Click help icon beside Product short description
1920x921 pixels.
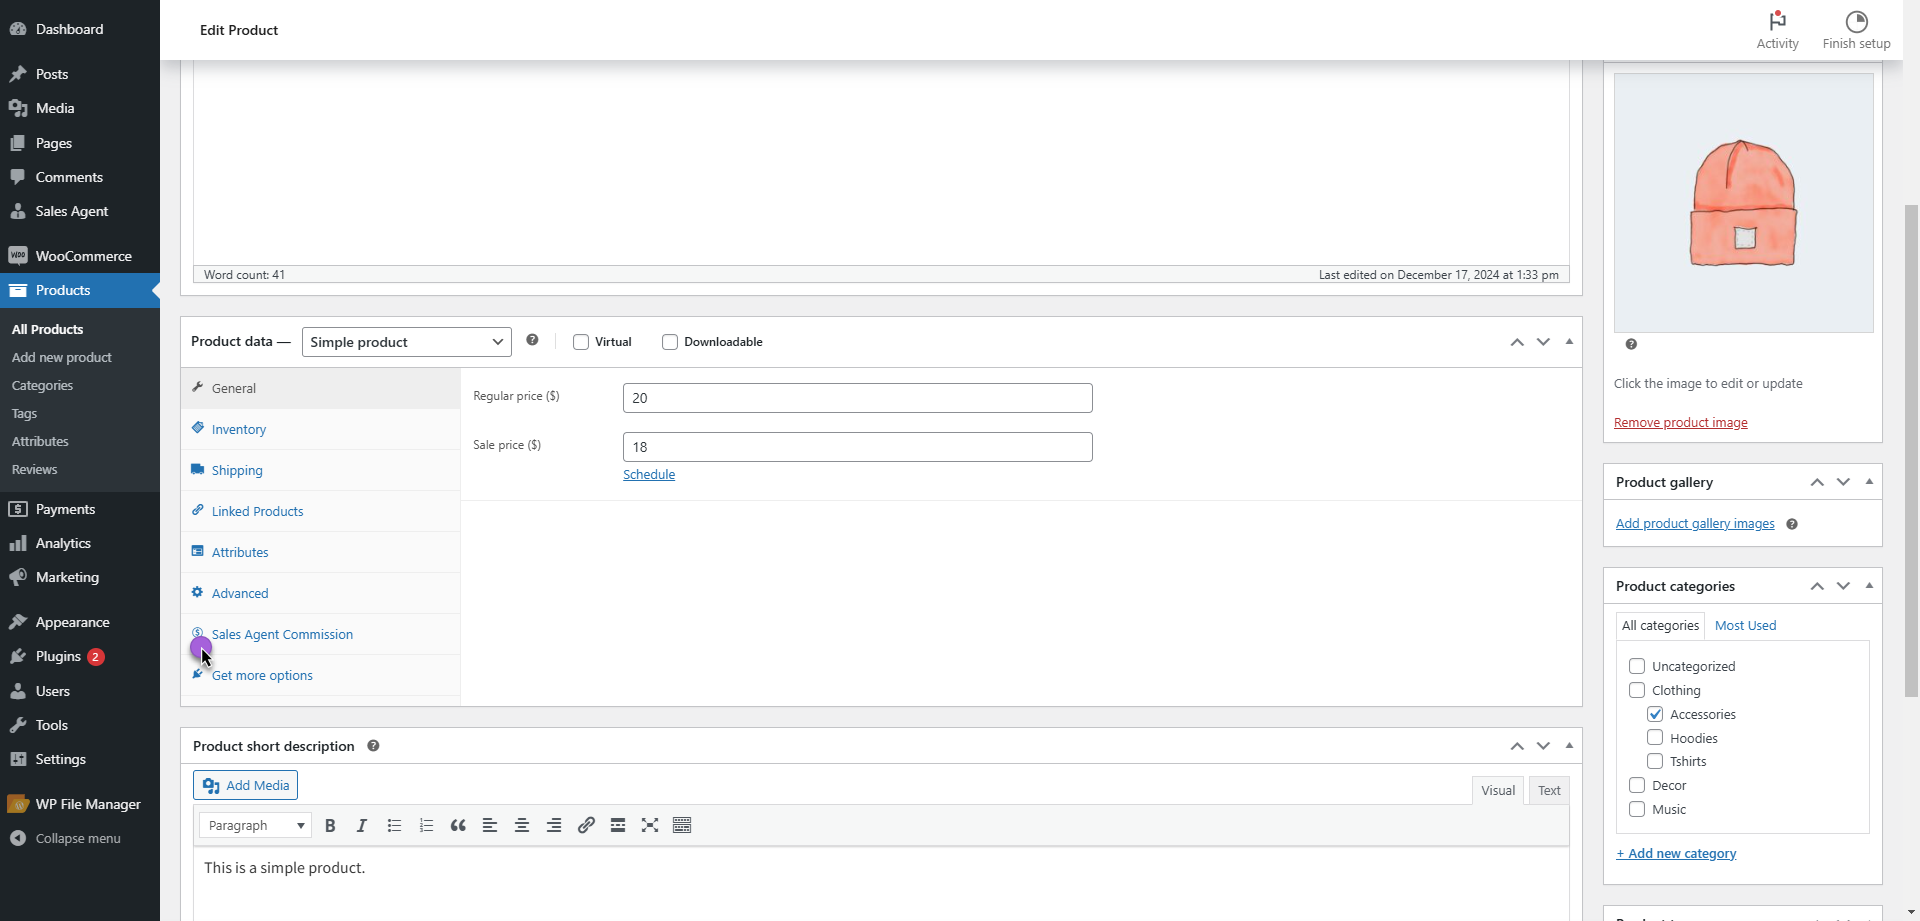coord(373,746)
